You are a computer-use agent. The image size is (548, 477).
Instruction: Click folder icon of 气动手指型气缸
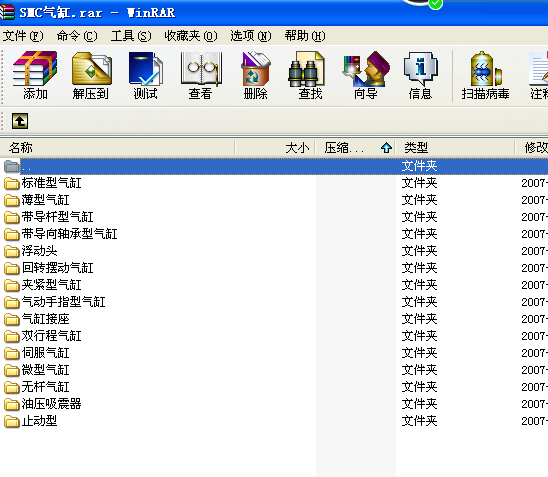(x=12, y=302)
